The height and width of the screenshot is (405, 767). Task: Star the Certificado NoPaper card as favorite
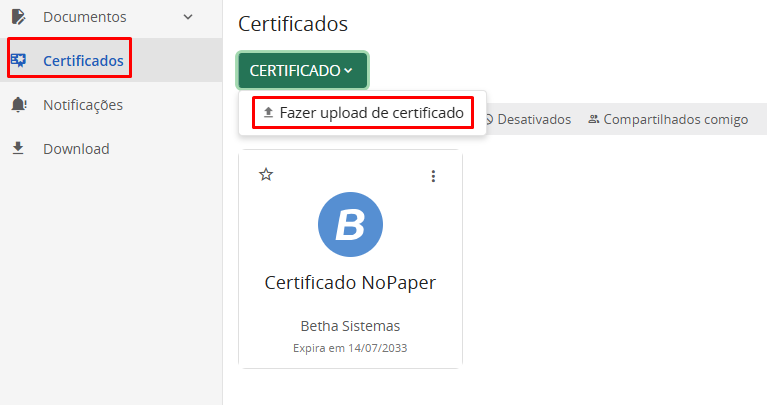click(266, 175)
